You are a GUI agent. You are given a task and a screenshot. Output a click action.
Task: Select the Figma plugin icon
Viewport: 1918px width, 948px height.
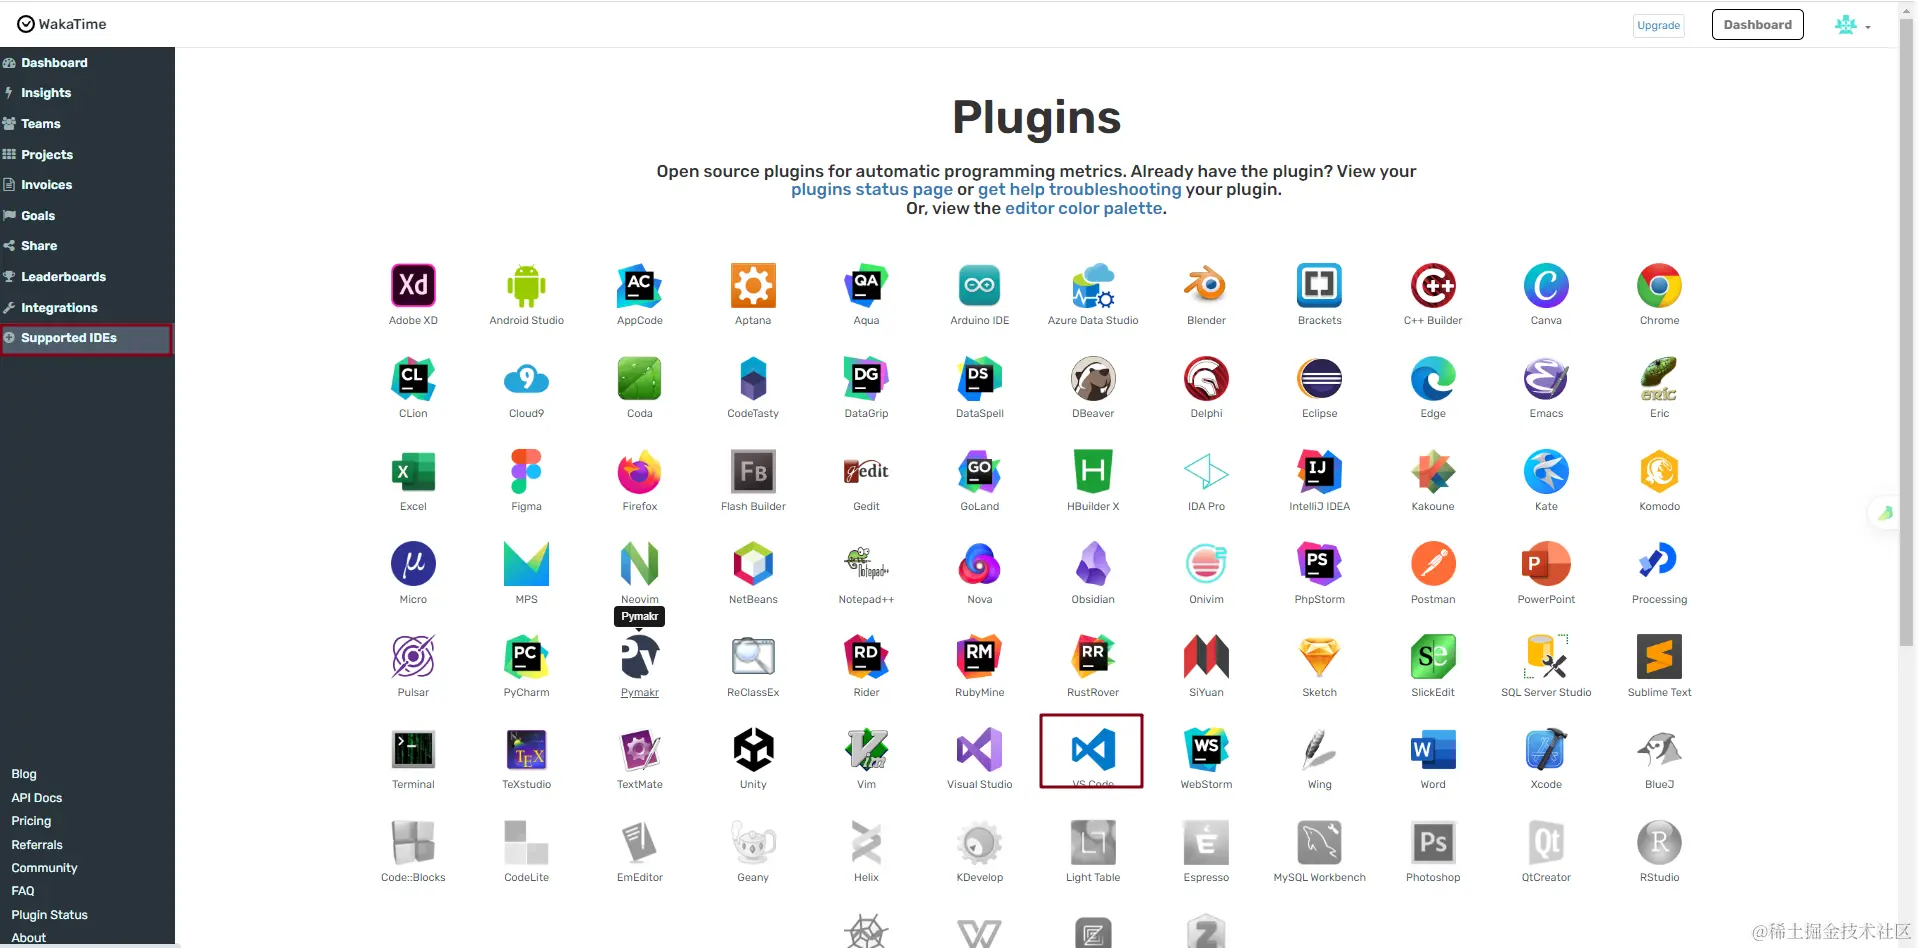point(526,472)
